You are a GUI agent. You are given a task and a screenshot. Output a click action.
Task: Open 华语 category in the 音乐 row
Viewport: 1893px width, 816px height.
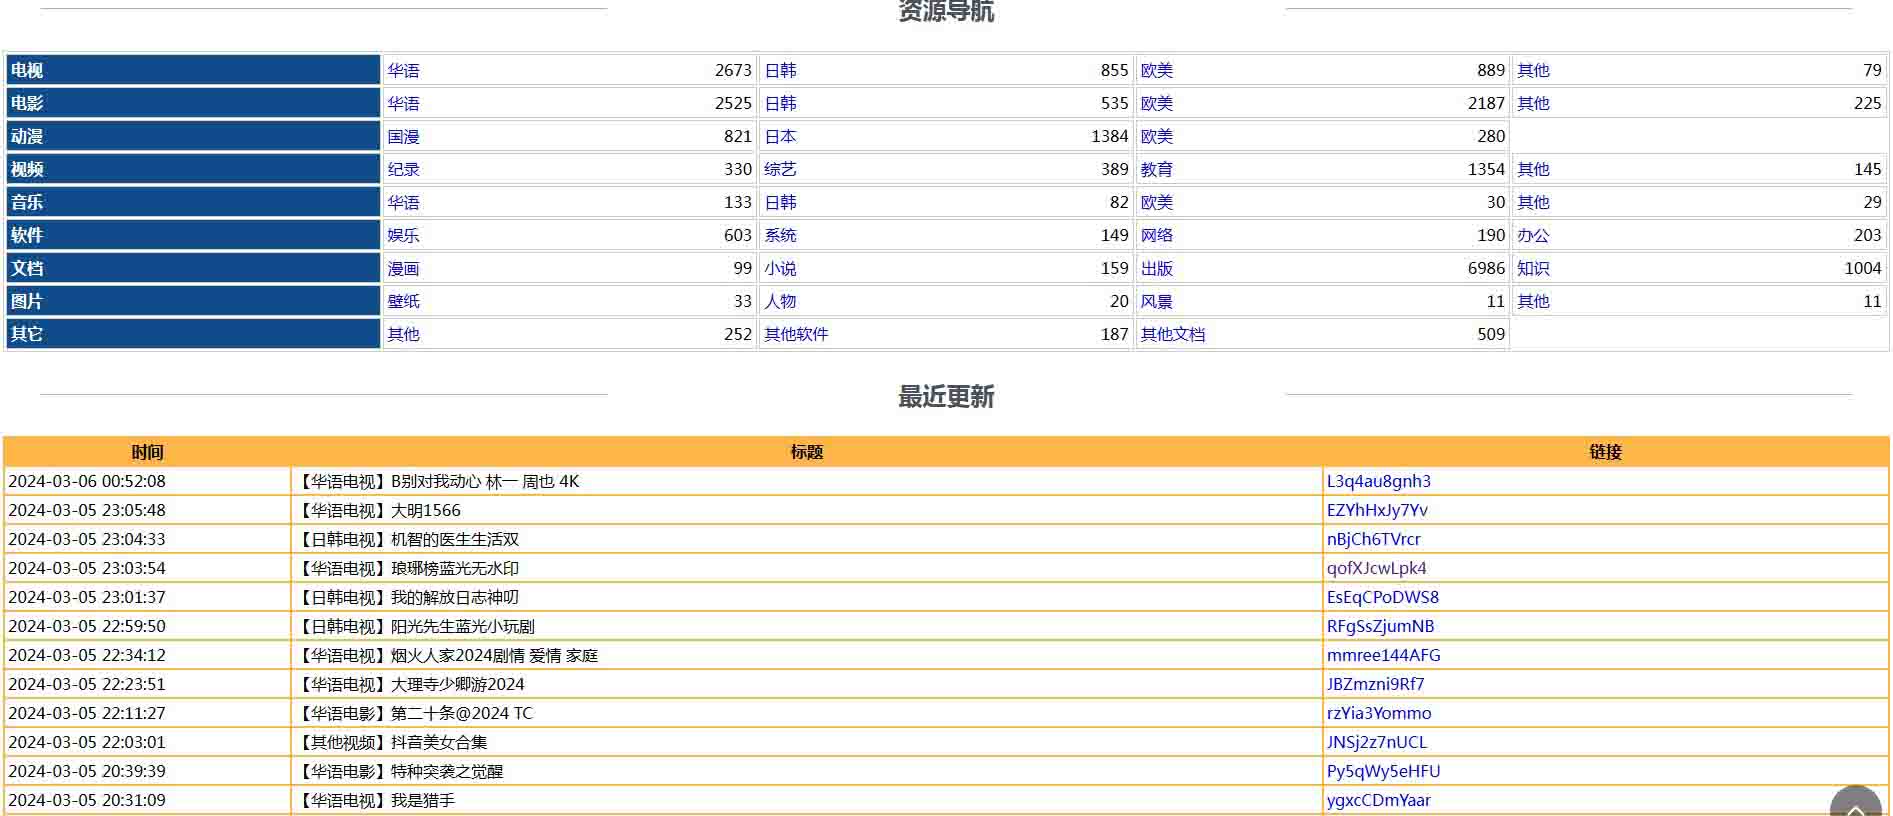pyautogui.click(x=403, y=202)
